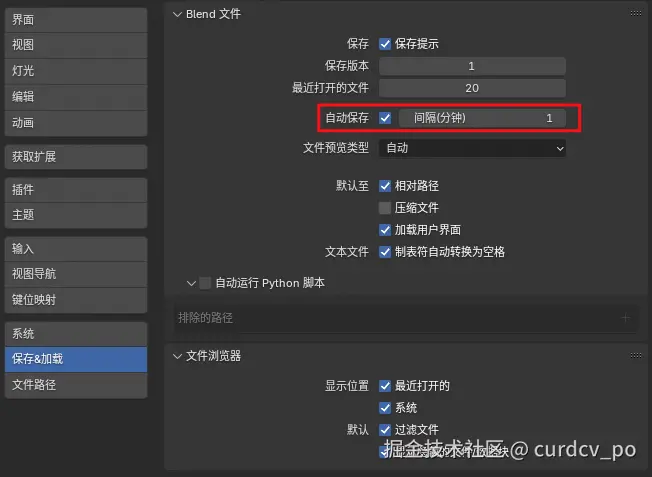The image size is (652, 477).
Task: Select the 输入 section
Action: pos(76,249)
